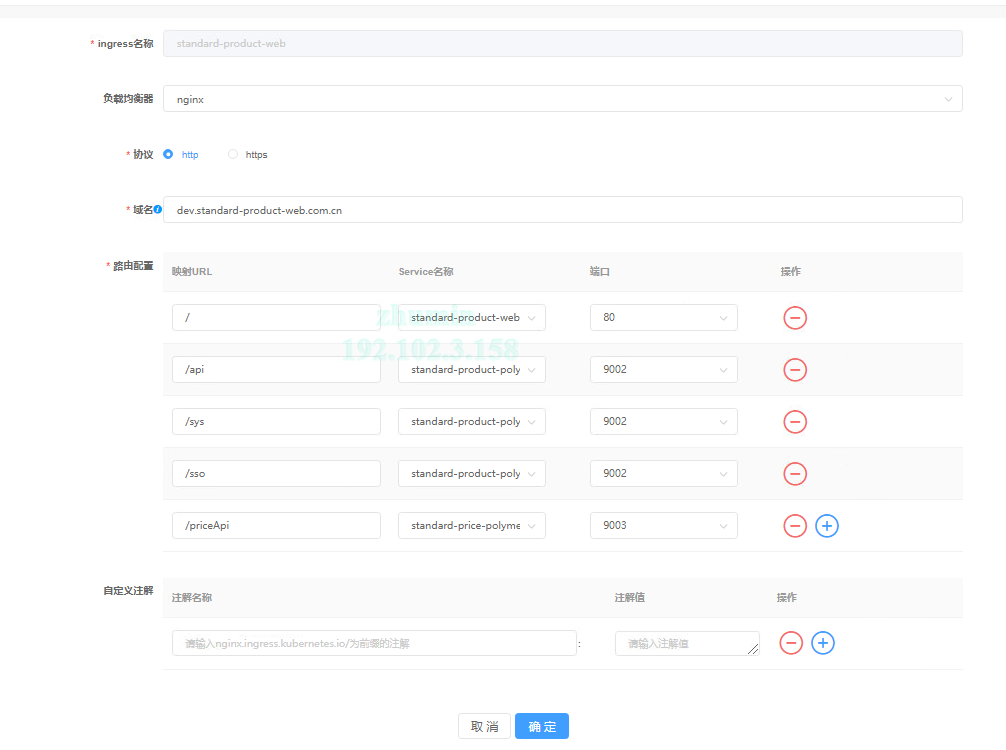The image size is (1006, 750).
Task: Remove the custom annotation row
Action: coord(790,643)
